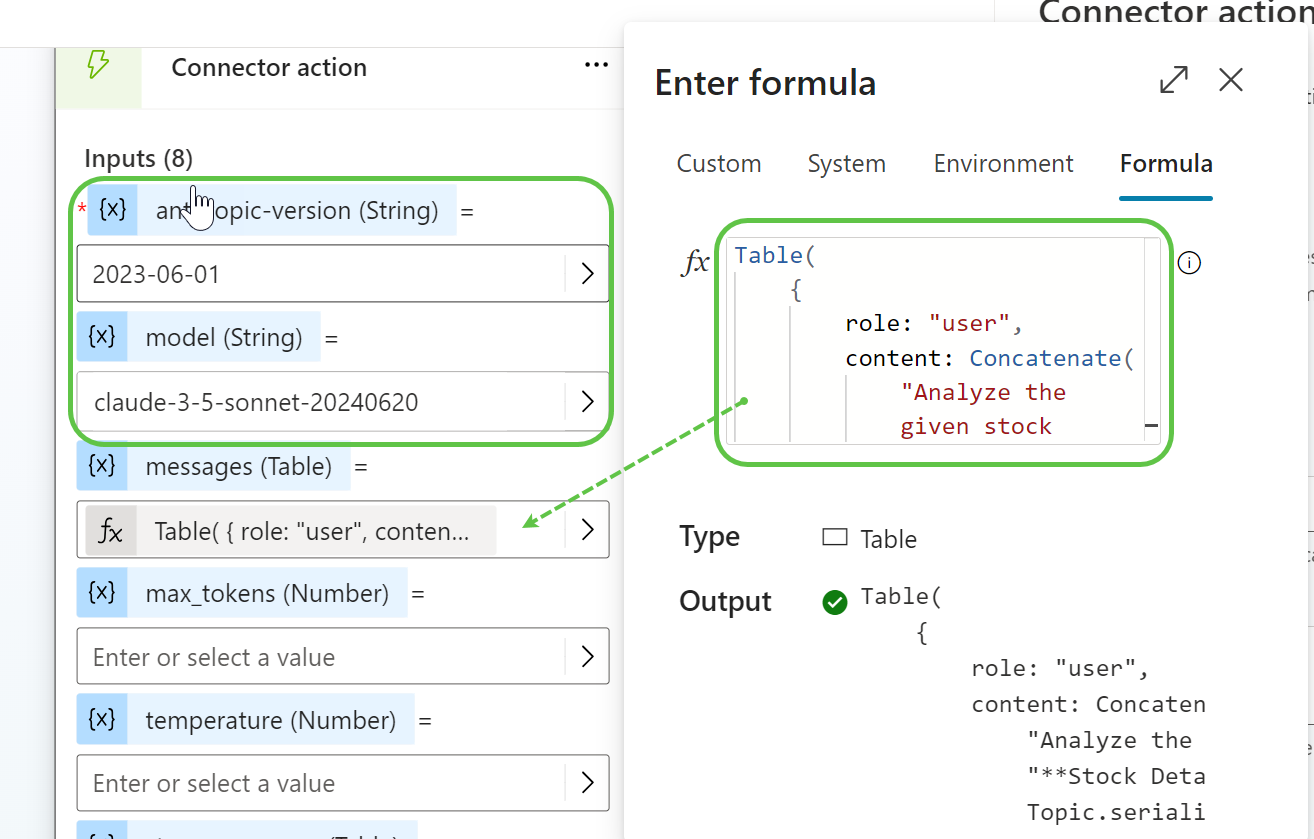Click the variable icon beside messages (Table)
The height and width of the screenshot is (839, 1314).
[102, 465]
